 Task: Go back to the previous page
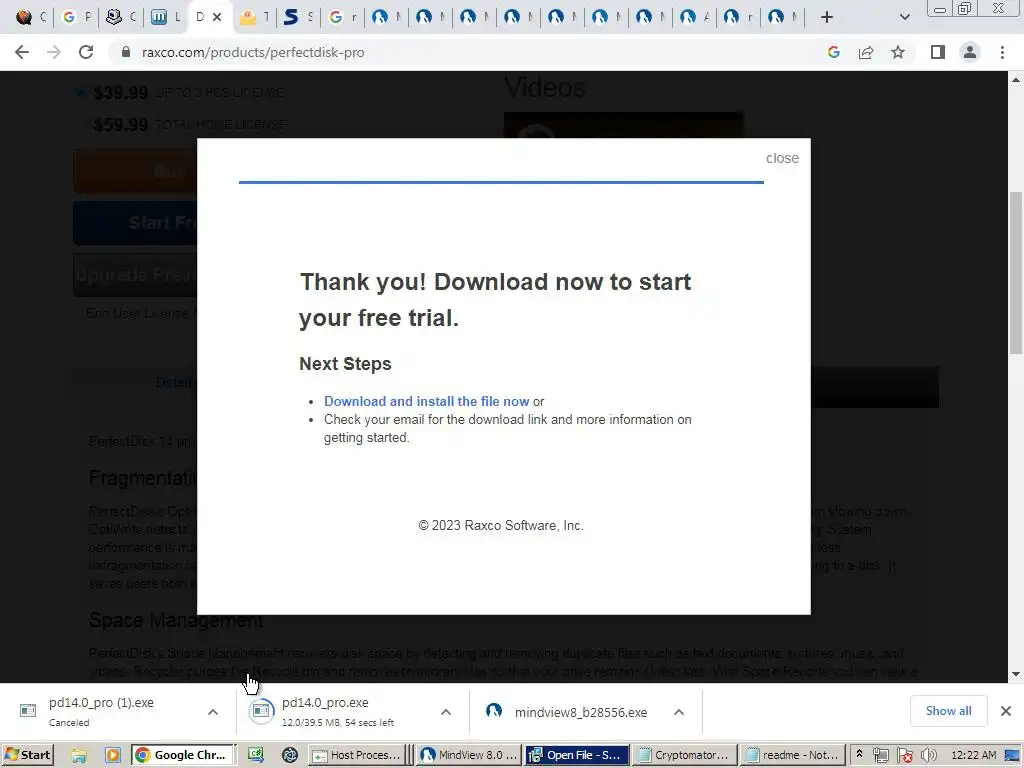click(x=22, y=52)
